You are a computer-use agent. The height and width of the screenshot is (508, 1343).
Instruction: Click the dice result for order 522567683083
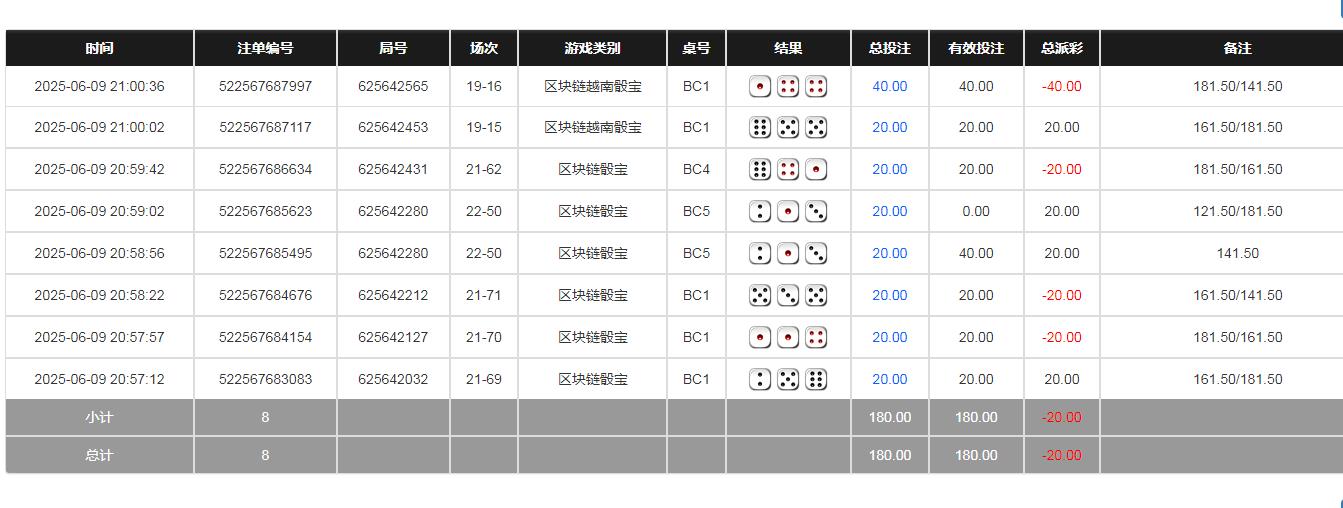pyautogui.click(x=788, y=380)
